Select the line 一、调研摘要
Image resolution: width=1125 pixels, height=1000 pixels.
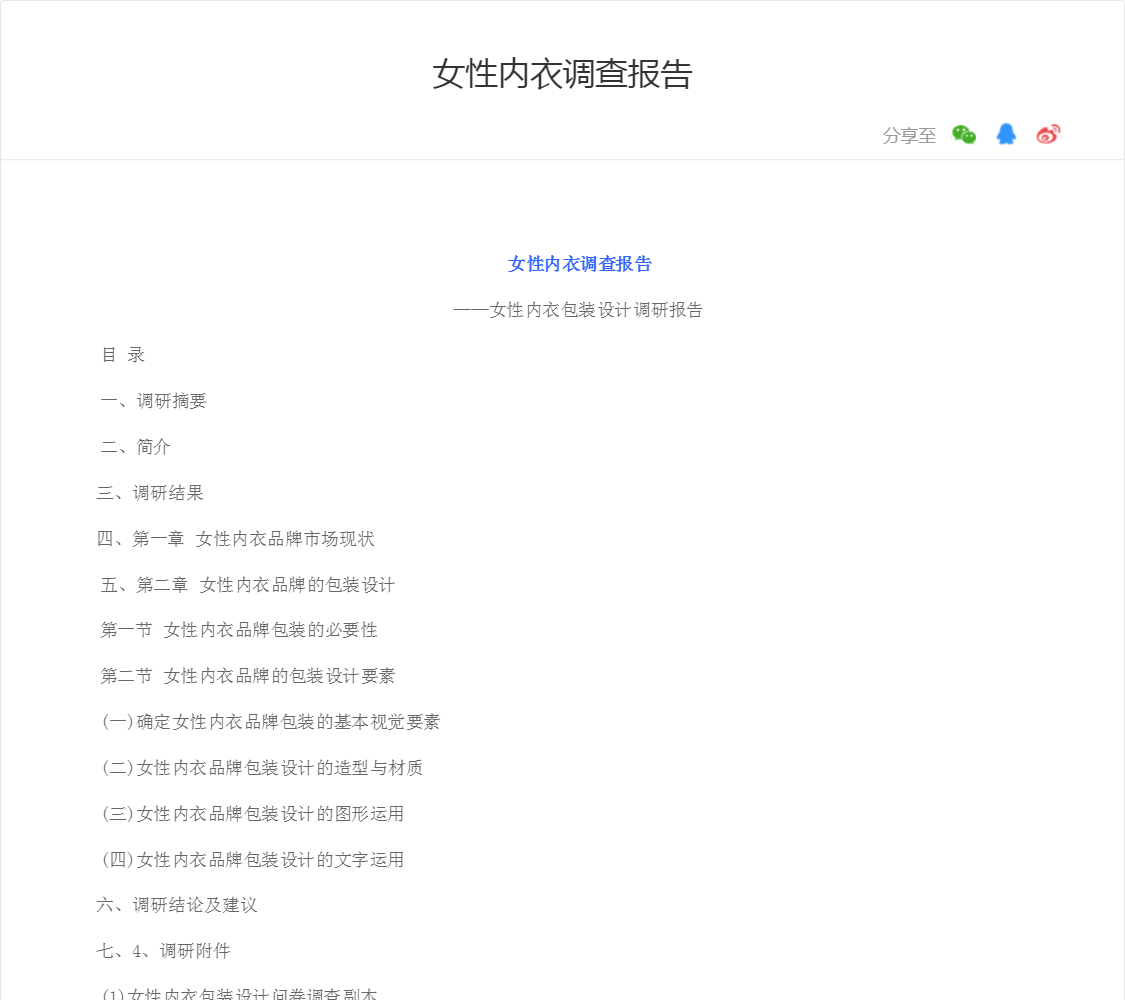(154, 401)
